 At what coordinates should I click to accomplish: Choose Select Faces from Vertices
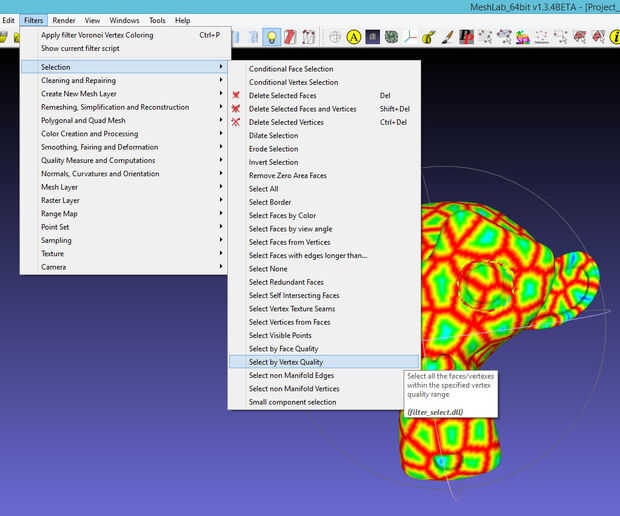[323, 242]
